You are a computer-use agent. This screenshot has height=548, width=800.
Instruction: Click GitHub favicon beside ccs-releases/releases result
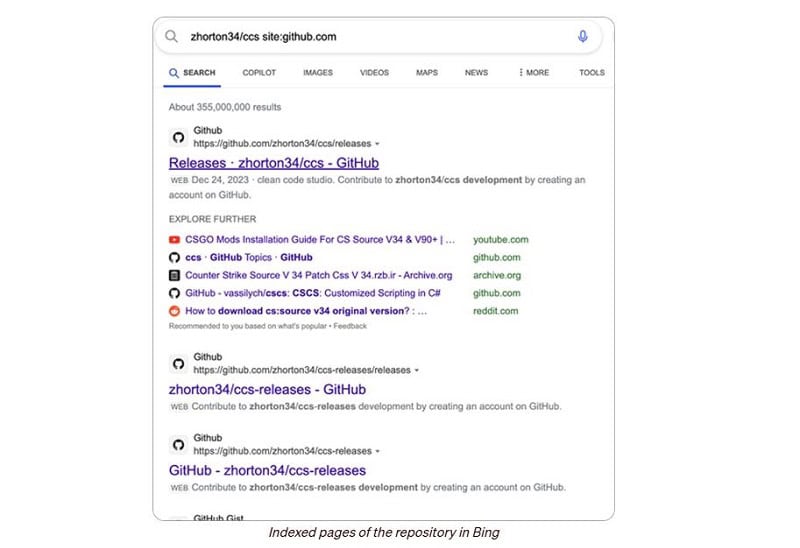point(178,364)
